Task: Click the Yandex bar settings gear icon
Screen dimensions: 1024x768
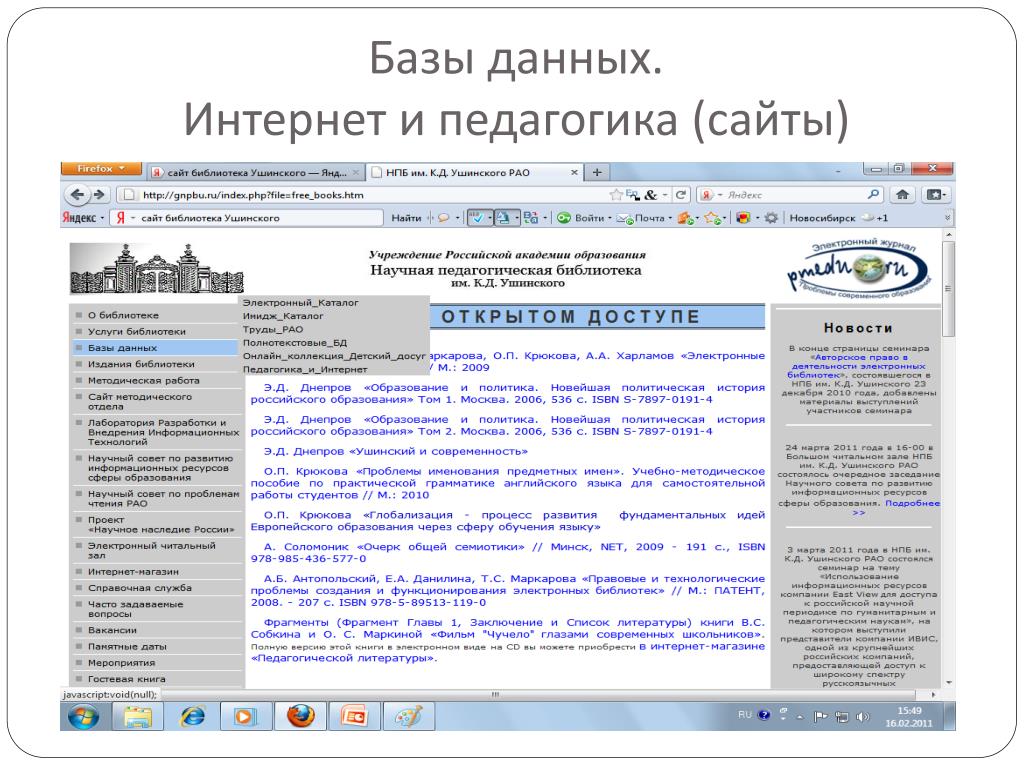Action: (771, 218)
